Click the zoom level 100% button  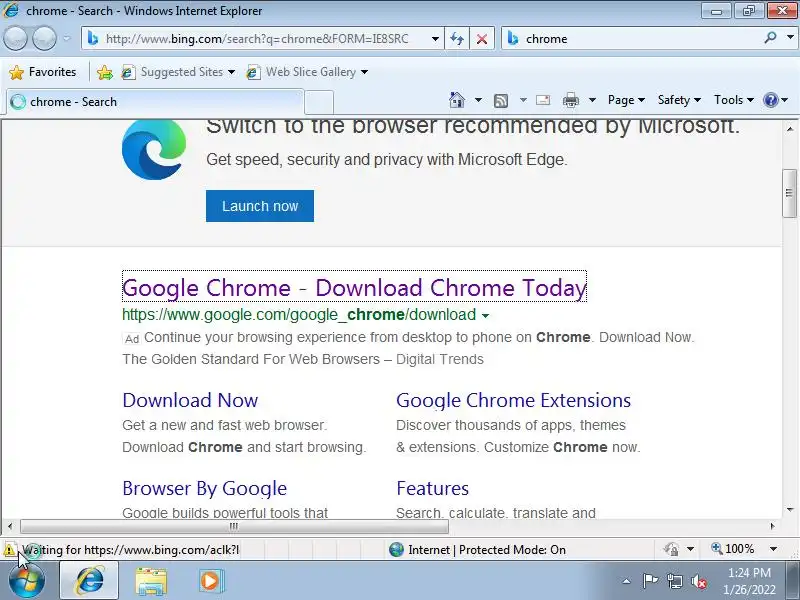733,549
